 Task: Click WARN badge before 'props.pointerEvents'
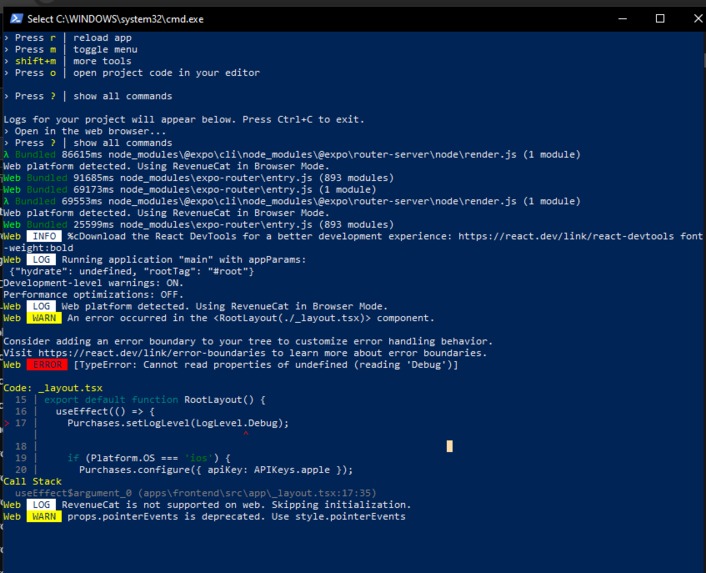[44, 517]
